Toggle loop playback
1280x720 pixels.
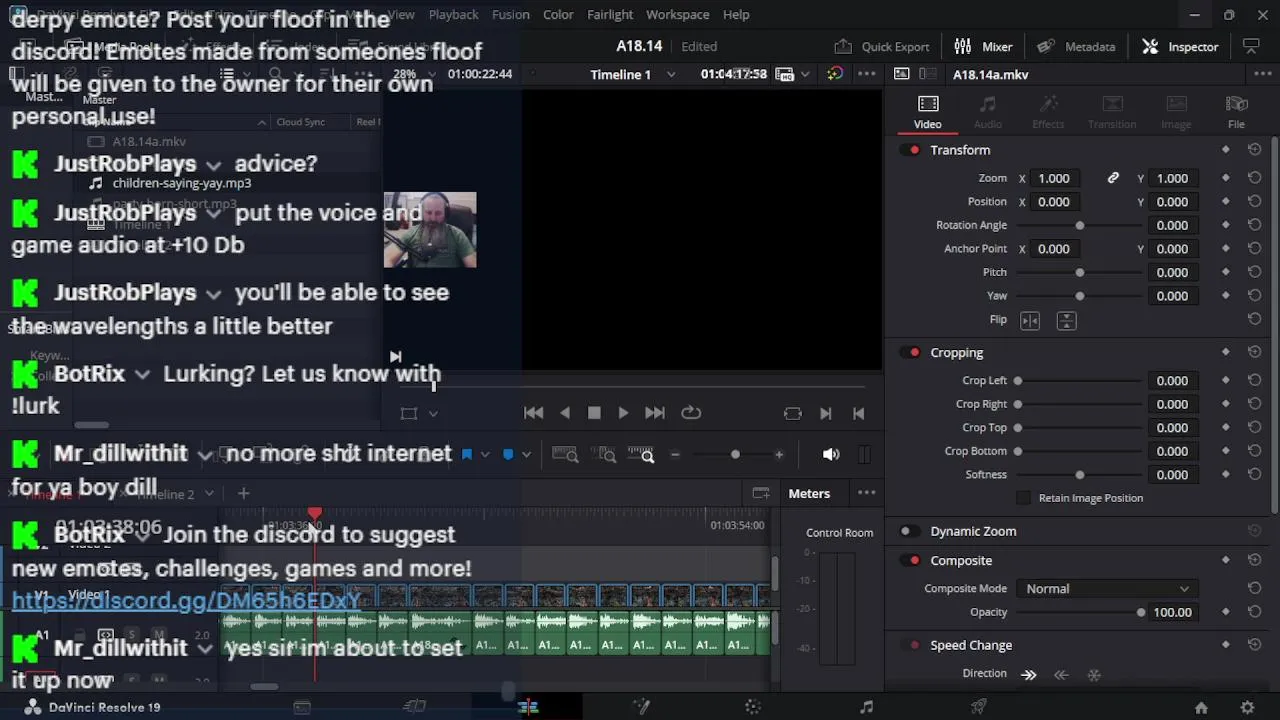(691, 413)
